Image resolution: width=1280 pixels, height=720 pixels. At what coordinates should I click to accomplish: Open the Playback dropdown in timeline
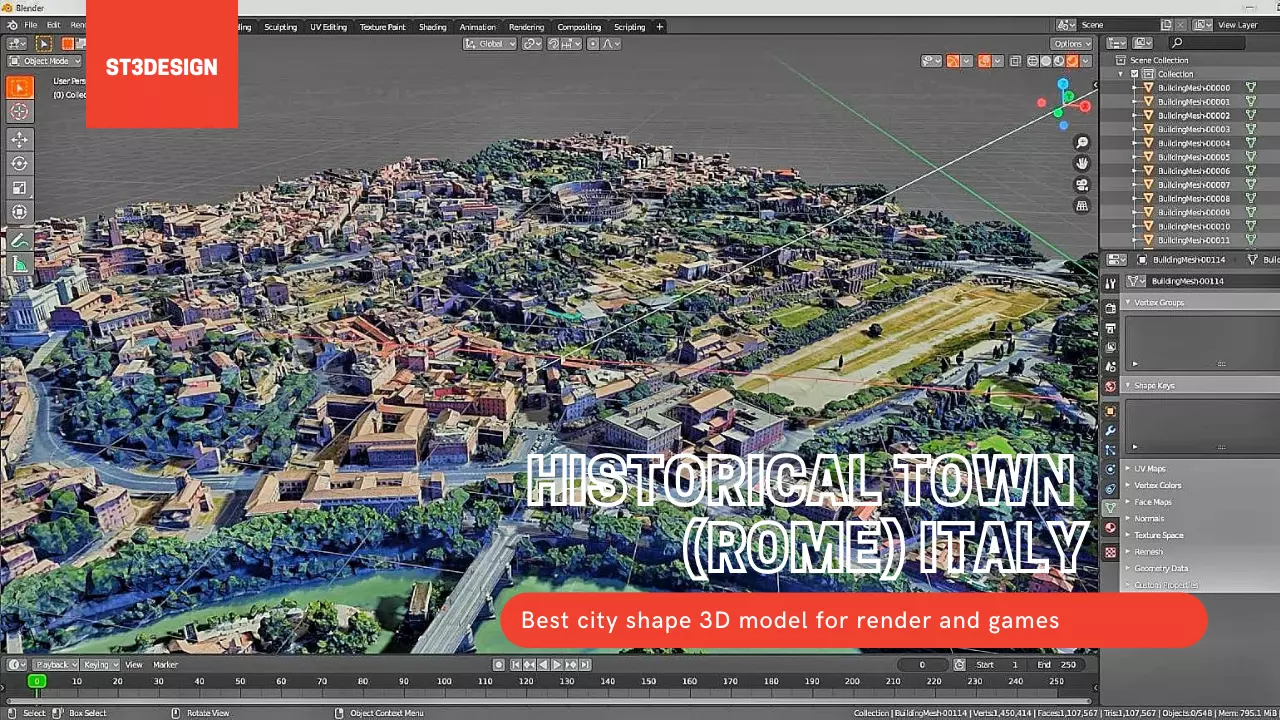55,664
